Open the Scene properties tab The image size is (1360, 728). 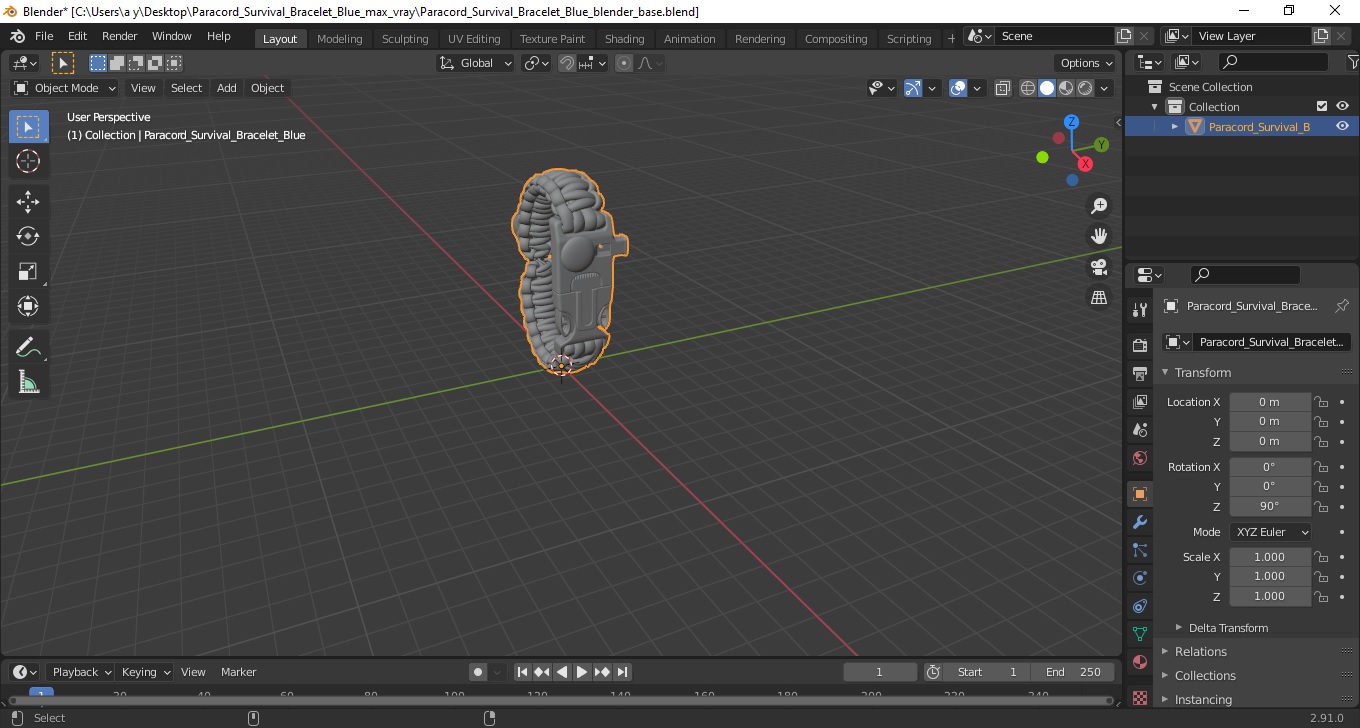click(1140, 429)
